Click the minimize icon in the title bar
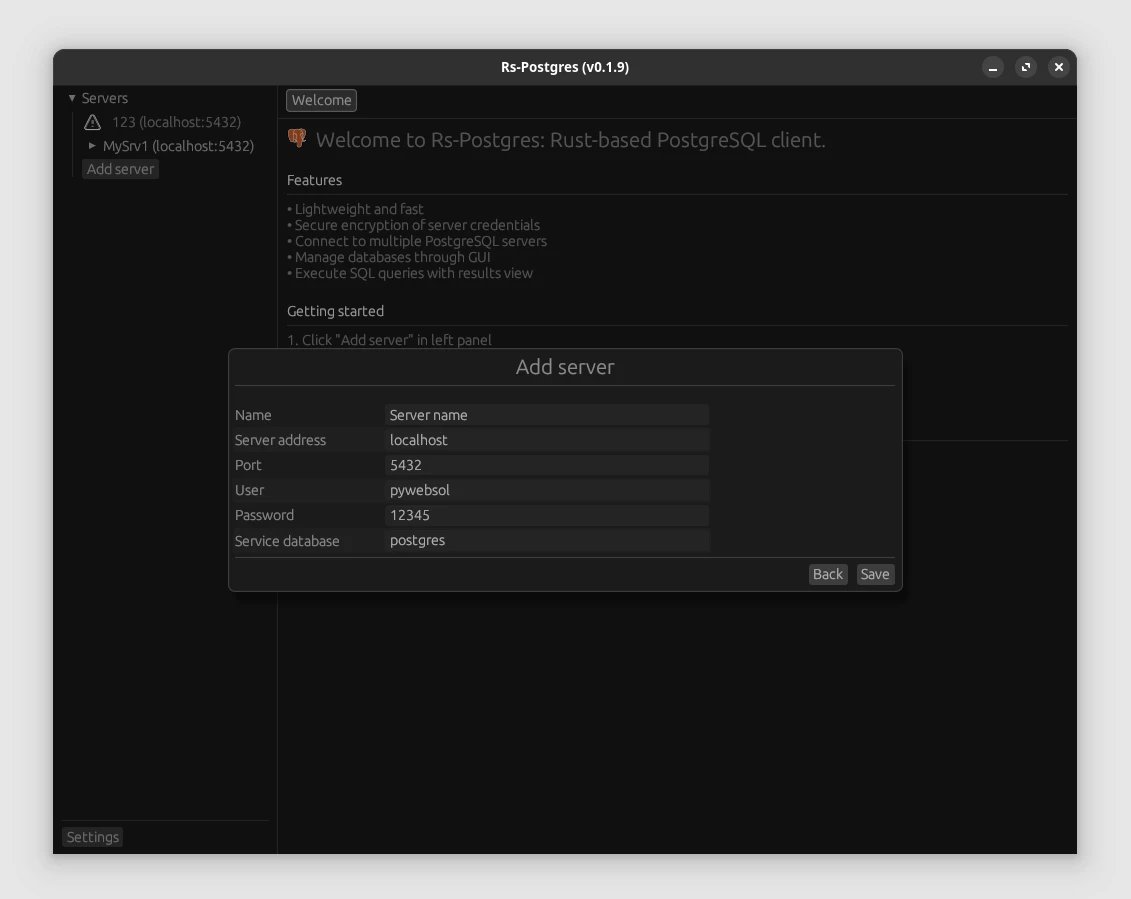 pos(992,66)
